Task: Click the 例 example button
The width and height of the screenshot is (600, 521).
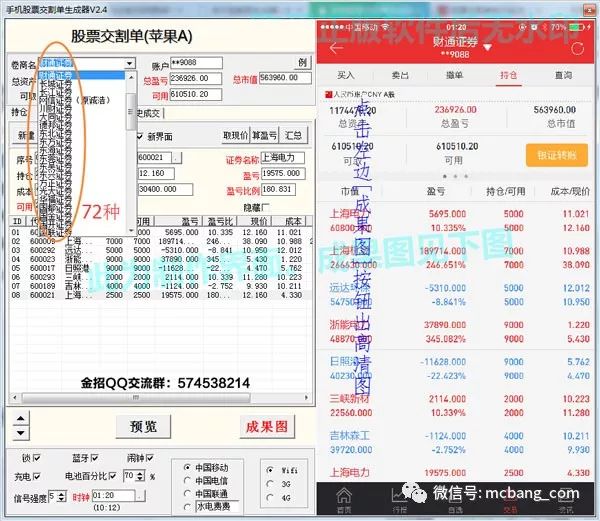Action: (303, 63)
